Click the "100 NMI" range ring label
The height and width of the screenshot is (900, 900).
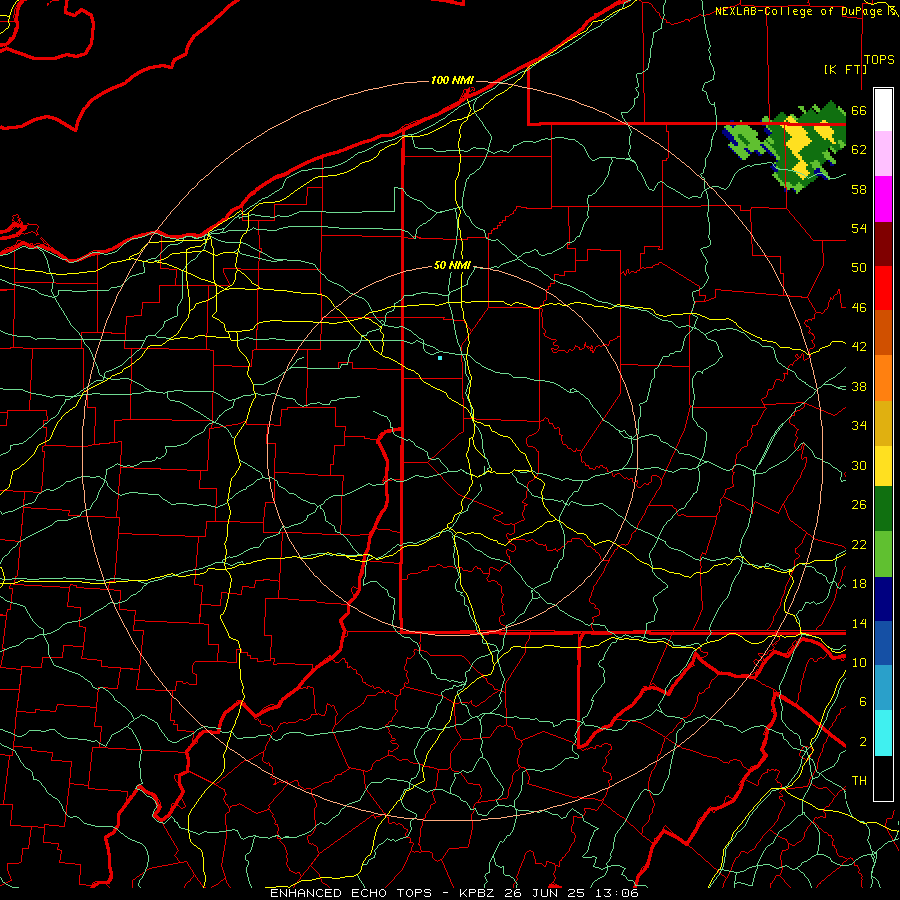point(452,80)
